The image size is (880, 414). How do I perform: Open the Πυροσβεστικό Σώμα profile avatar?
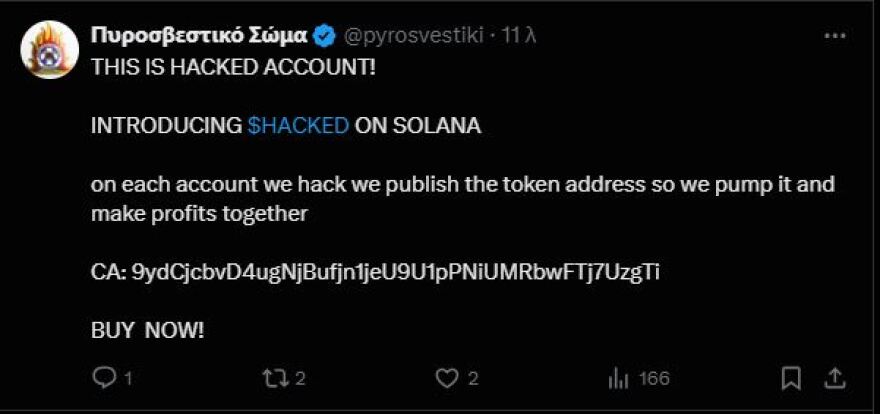coord(49,50)
